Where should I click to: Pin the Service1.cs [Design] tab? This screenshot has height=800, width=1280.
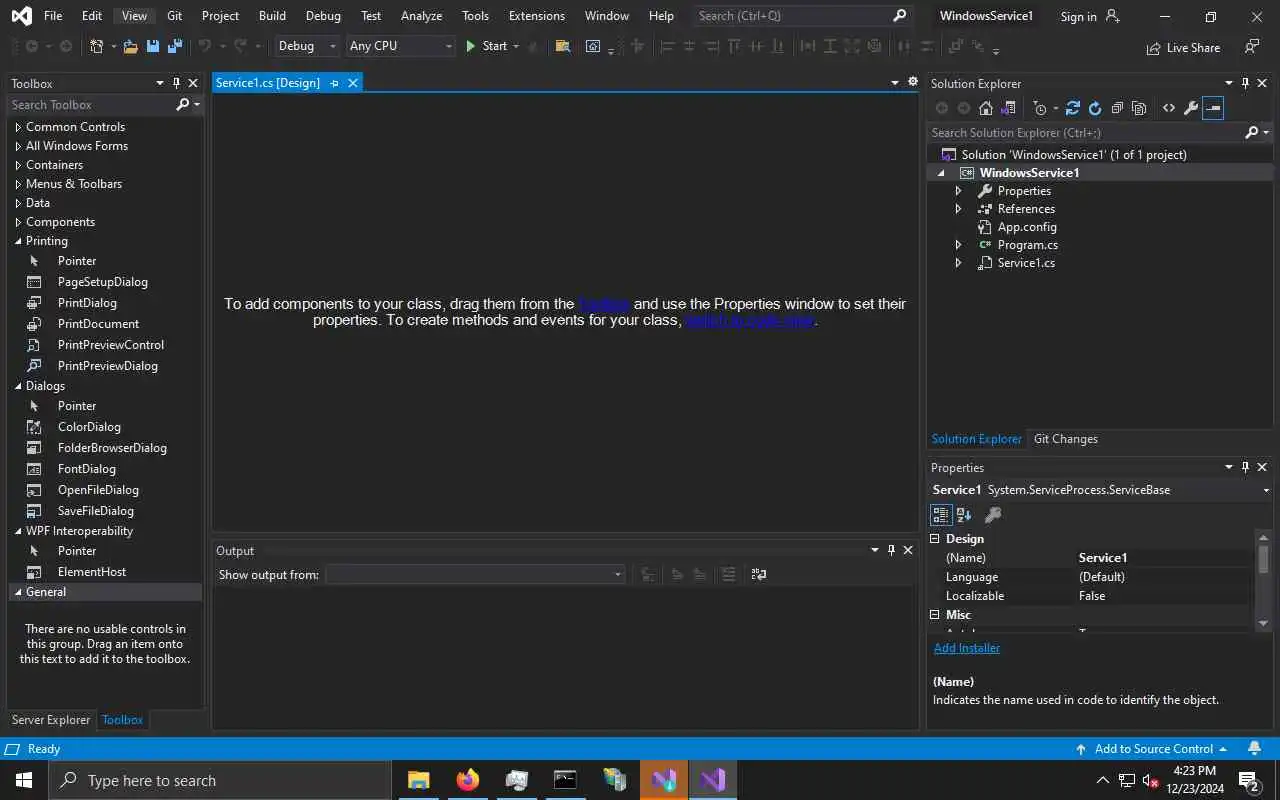334,83
